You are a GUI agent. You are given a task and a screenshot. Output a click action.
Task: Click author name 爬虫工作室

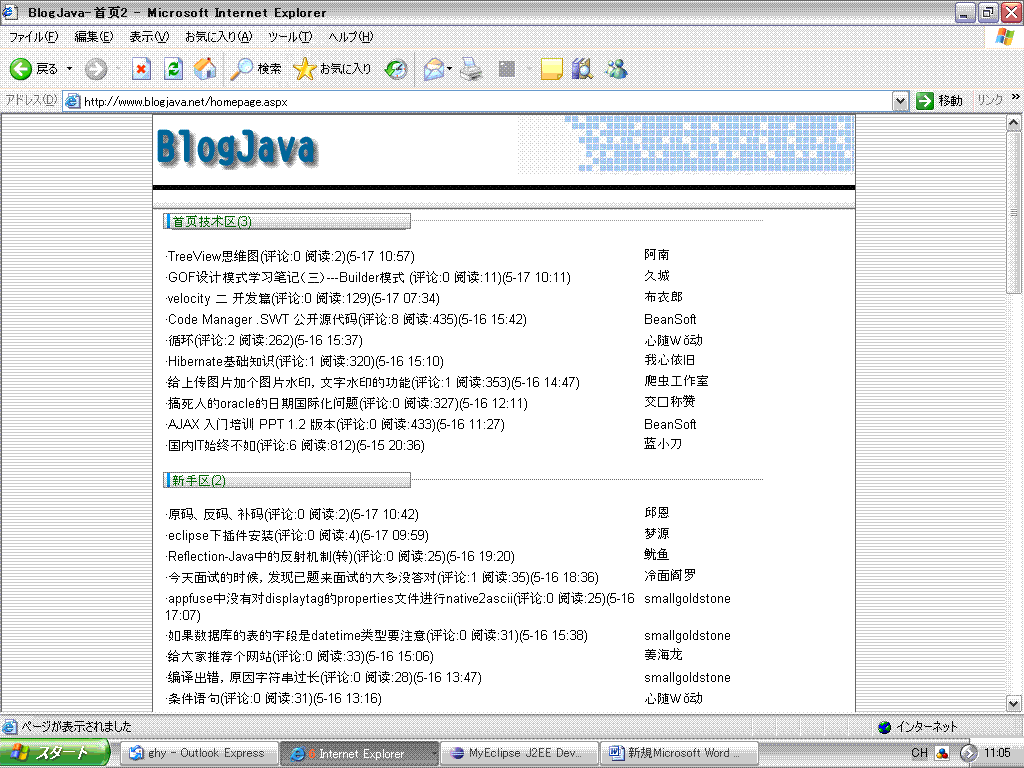coord(676,381)
